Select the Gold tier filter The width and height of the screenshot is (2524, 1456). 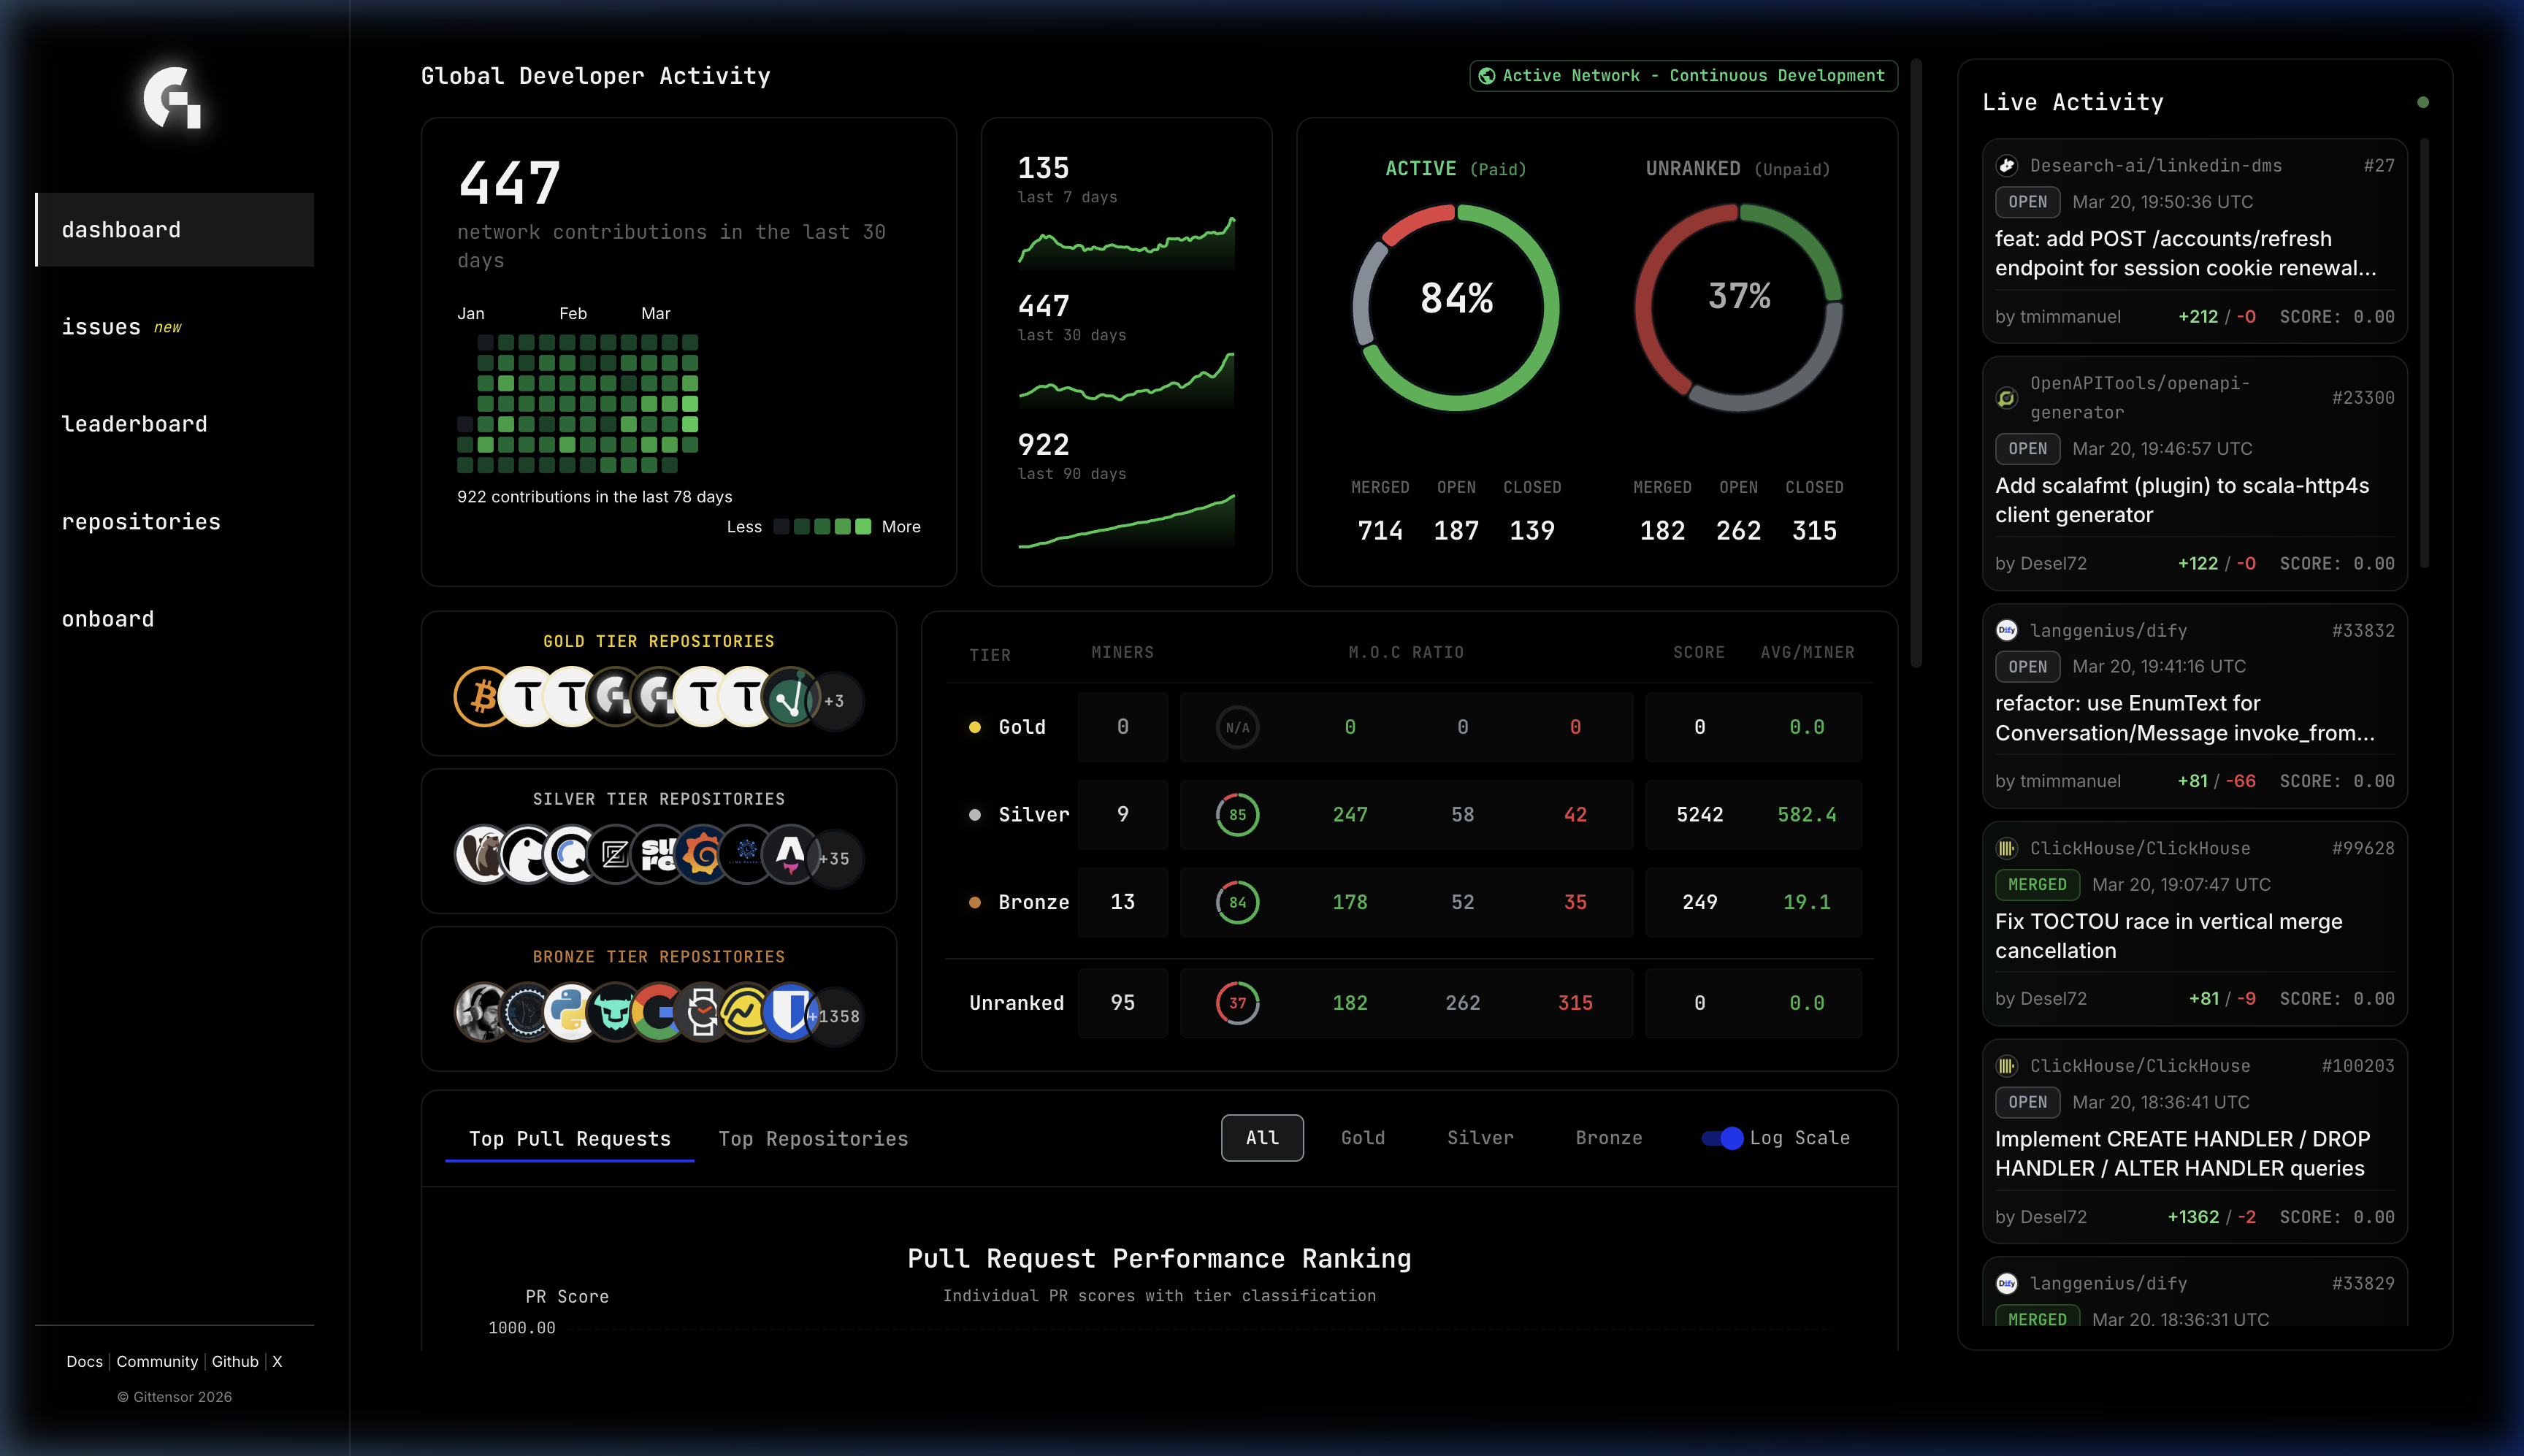(x=1362, y=1138)
